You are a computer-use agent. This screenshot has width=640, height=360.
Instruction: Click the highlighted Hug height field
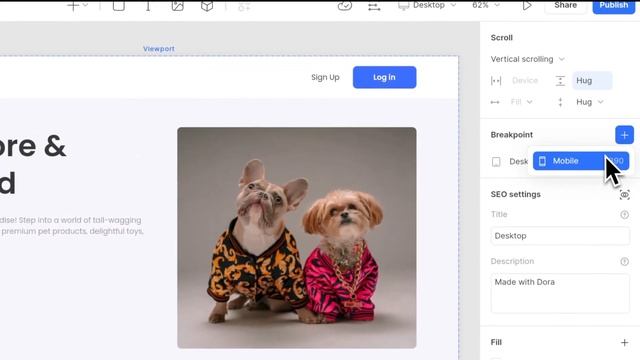[592, 80]
